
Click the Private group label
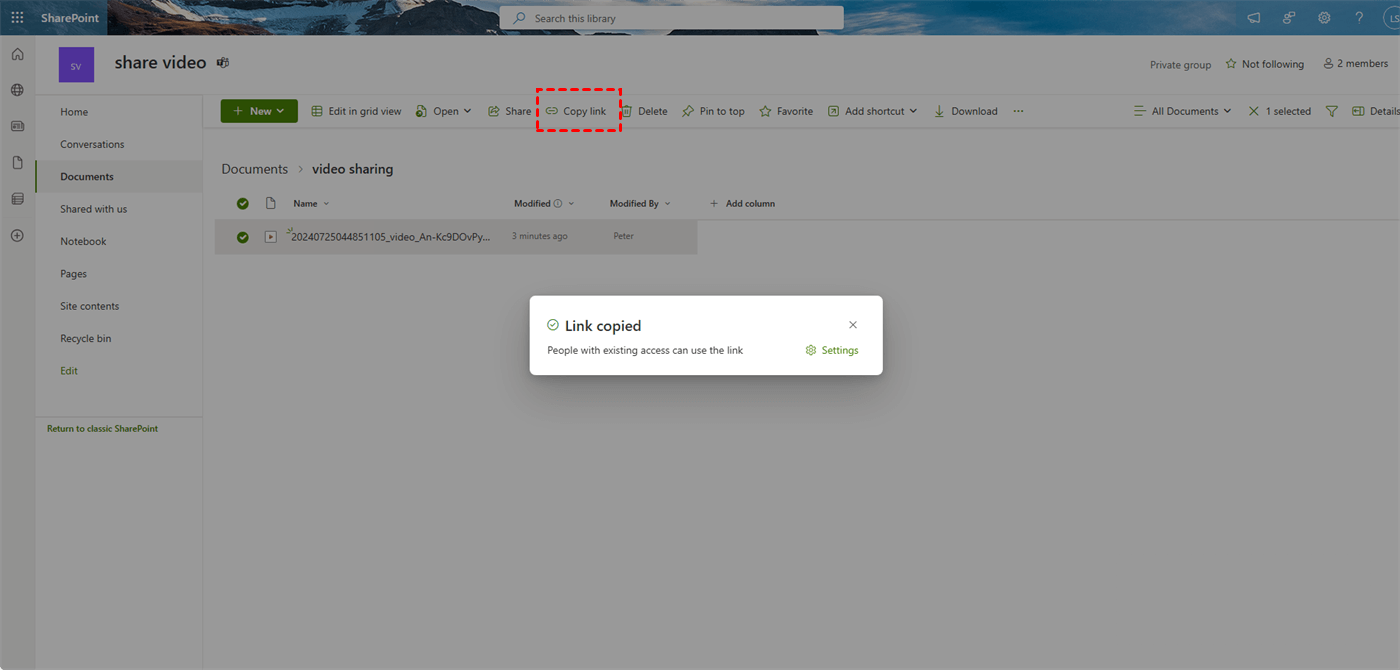point(1180,65)
